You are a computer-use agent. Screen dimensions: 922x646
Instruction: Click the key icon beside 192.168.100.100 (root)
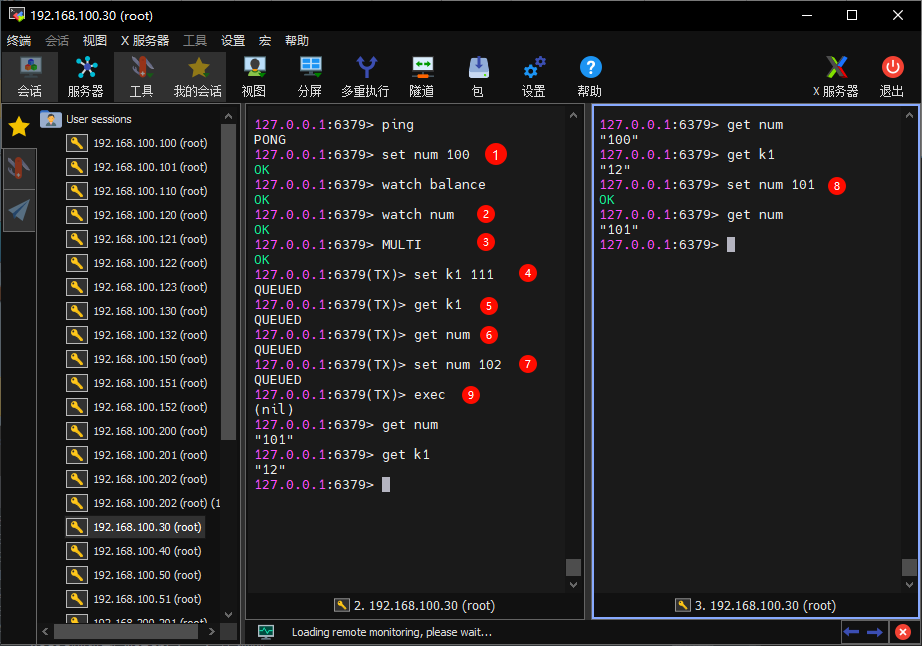(77, 143)
